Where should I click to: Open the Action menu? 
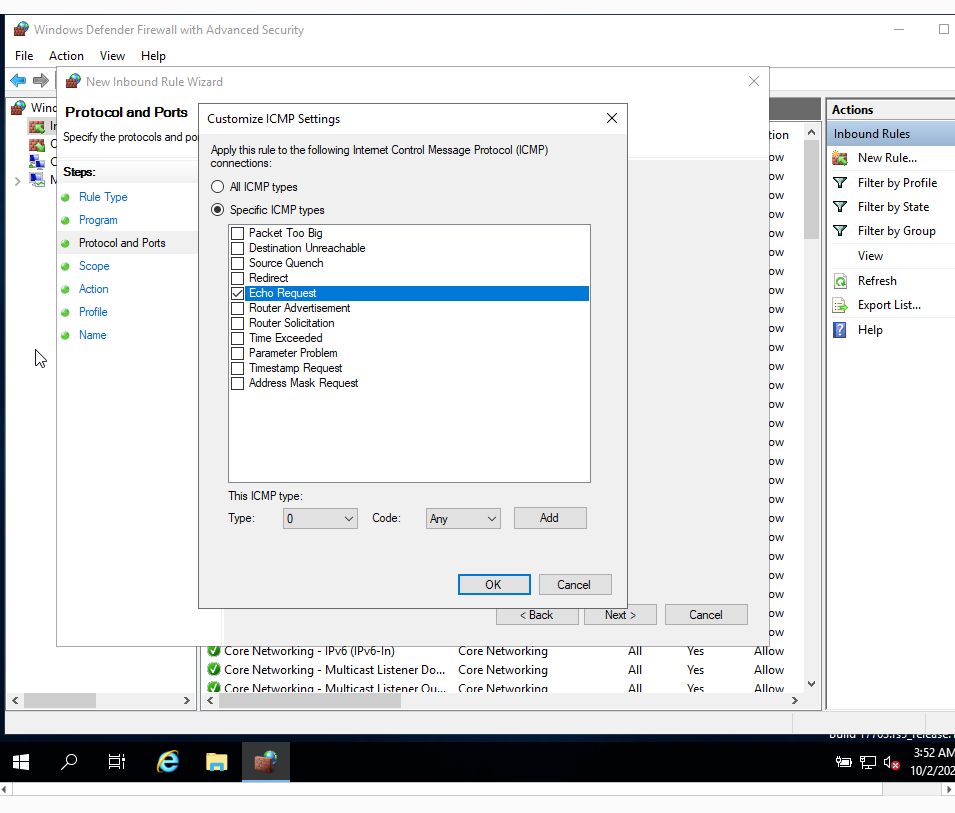click(x=66, y=56)
